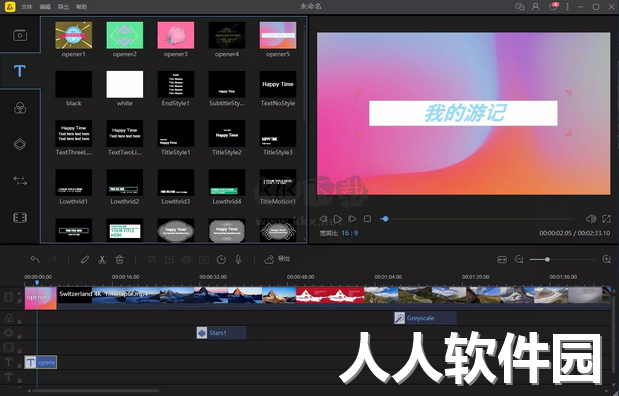Click the crop tool icon
619x396 pixels.
(151, 259)
